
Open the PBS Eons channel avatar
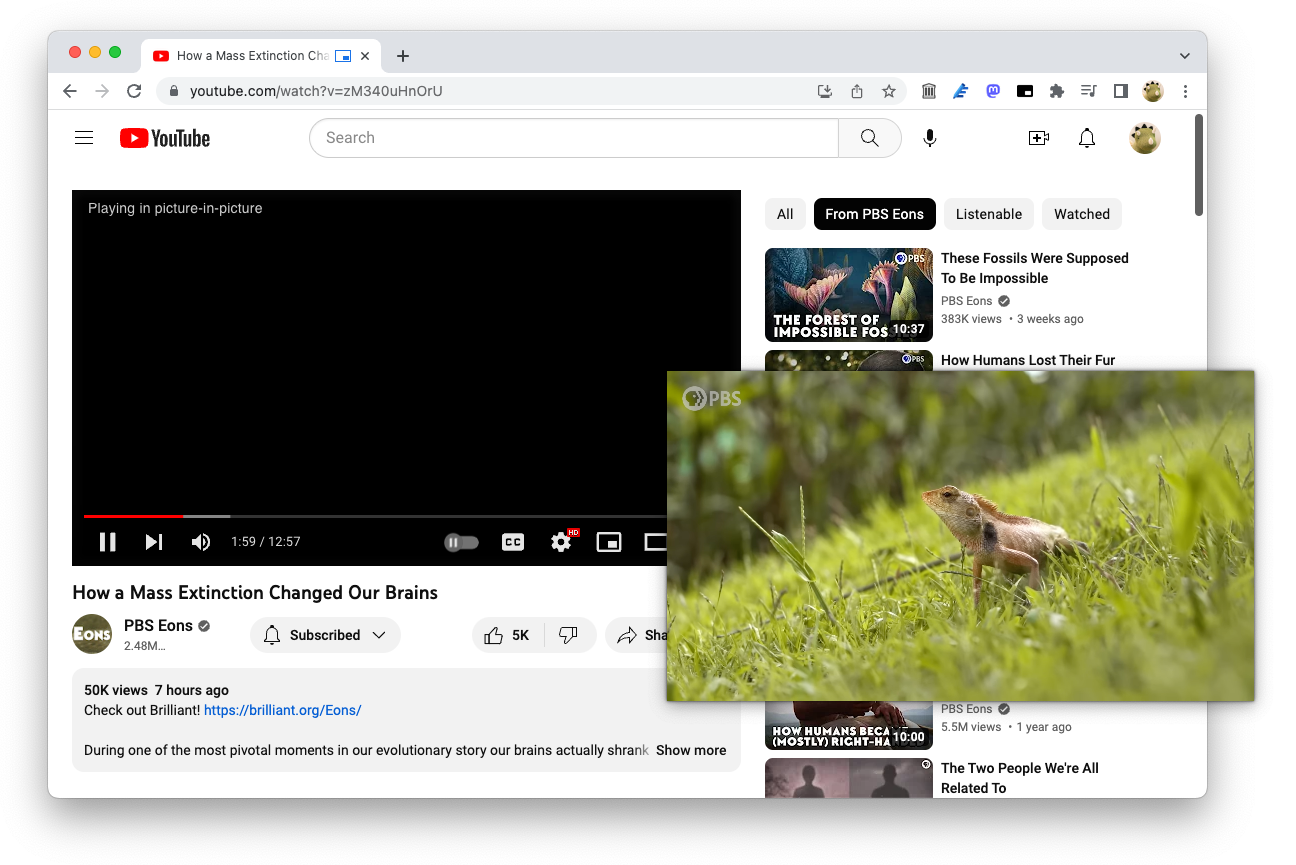92,634
